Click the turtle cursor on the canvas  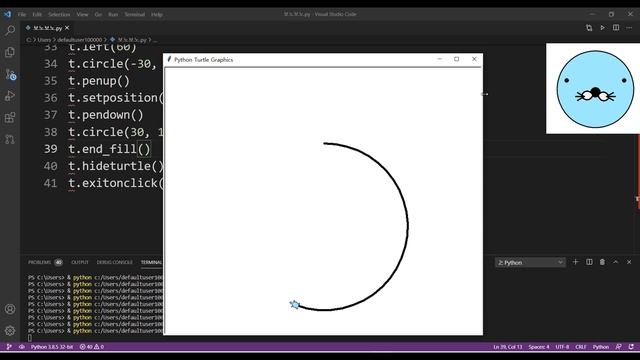click(295, 304)
